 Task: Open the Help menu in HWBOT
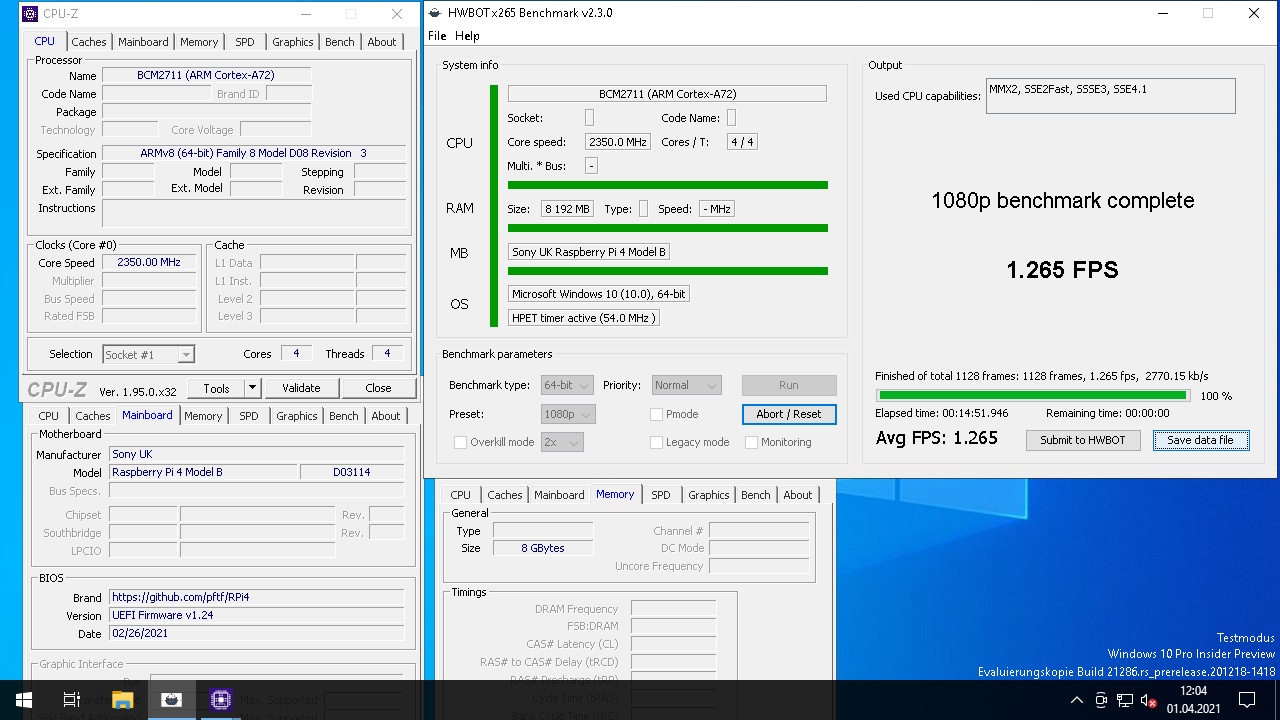[467, 36]
